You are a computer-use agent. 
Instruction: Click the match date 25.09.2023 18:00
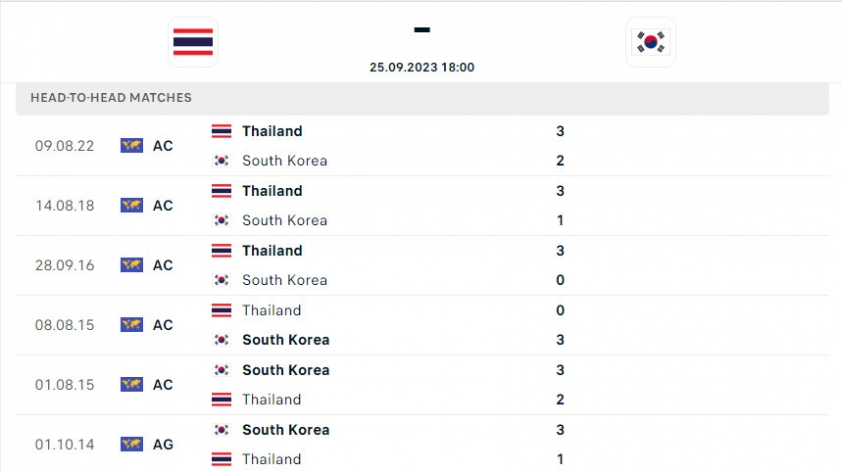[x=422, y=68]
